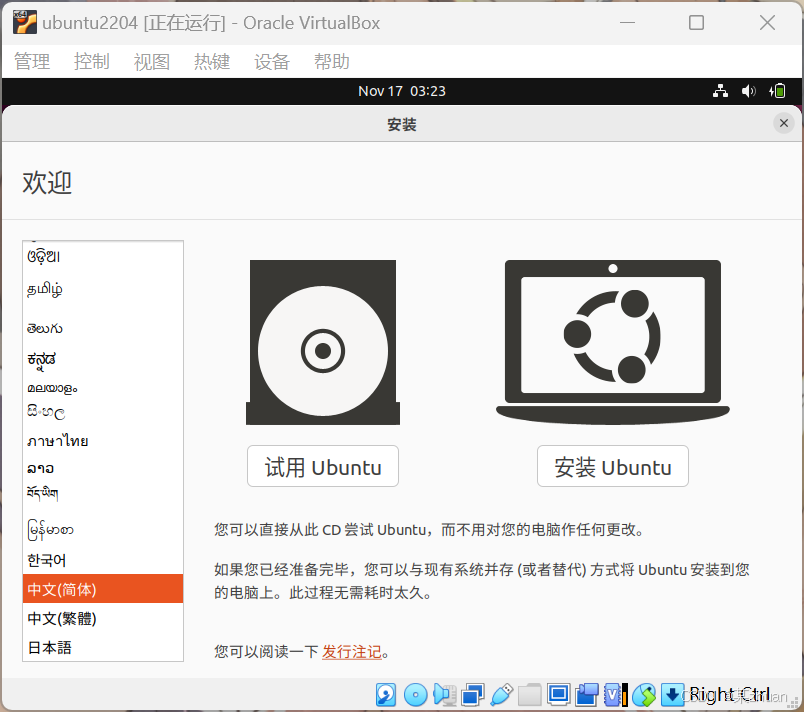The width and height of the screenshot is (804, 712).
Task: Open the 控制 menu
Action: coord(92,62)
